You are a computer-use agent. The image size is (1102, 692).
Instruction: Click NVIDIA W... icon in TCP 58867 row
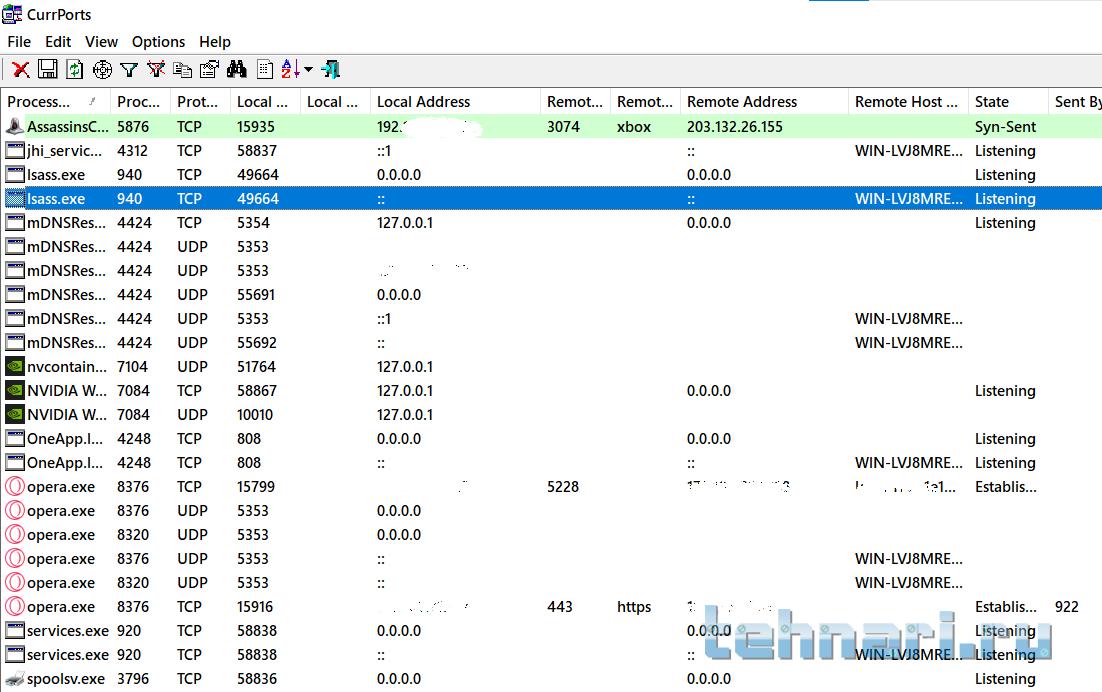click(15, 390)
